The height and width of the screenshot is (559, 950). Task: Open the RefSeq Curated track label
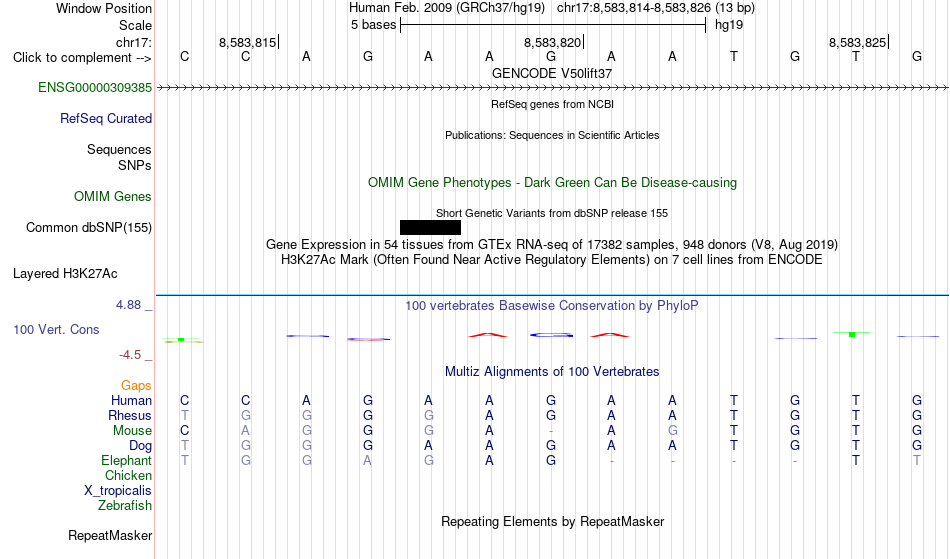105,119
